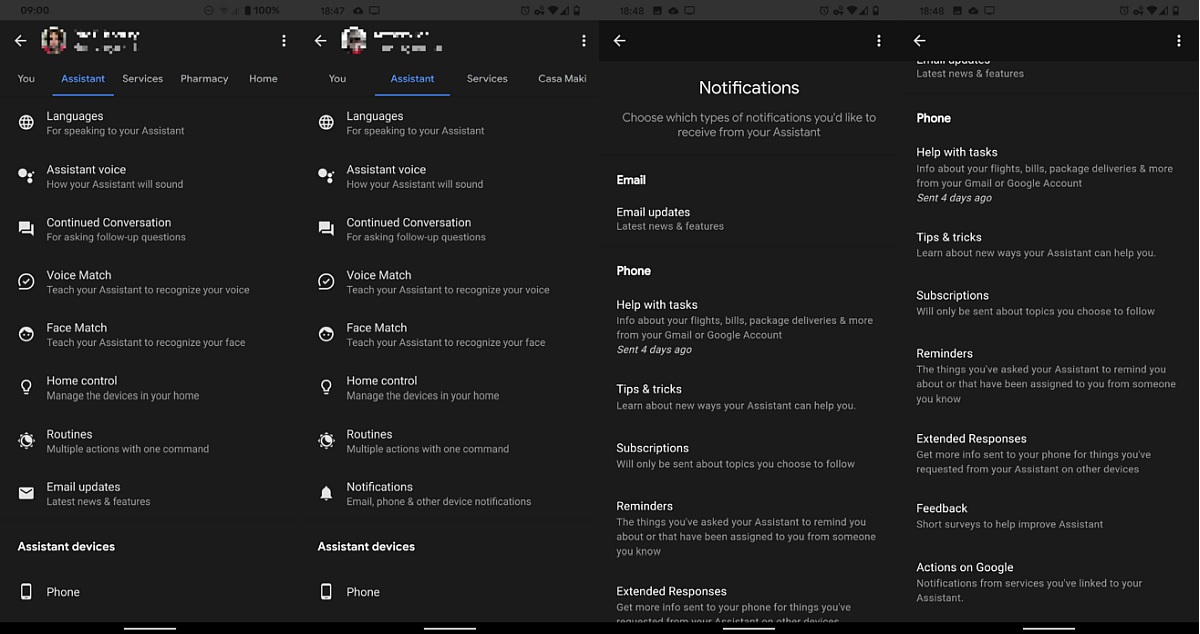
Task: Tap Assistant voice icon on Casa Maki screen
Action: 326,176
